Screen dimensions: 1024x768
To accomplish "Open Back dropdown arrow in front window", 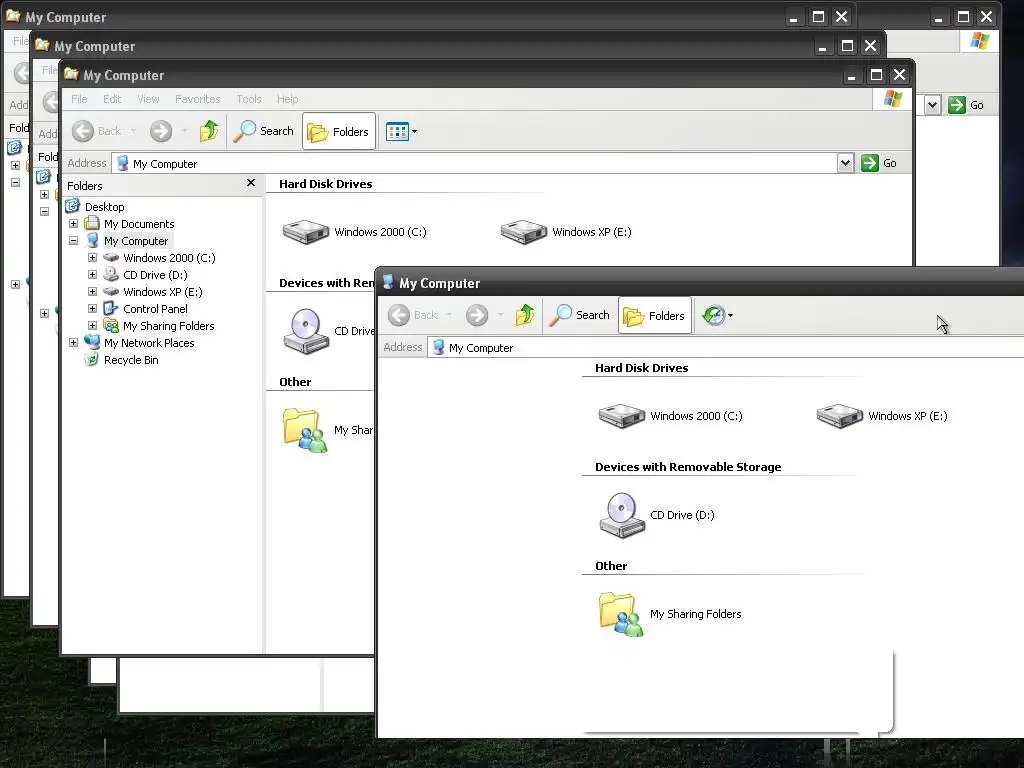I will 449,315.
